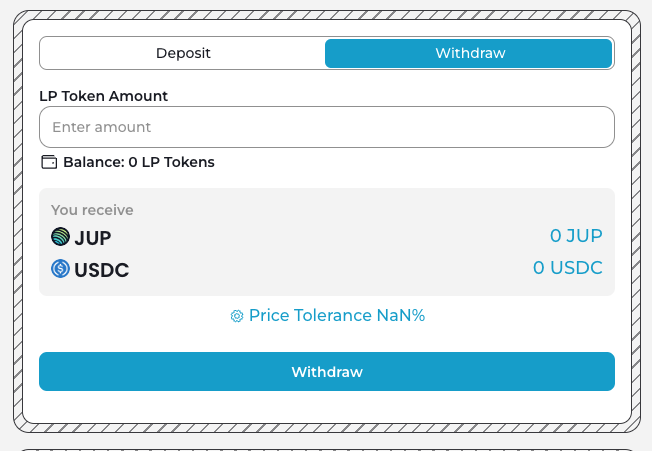The height and width of the screenshot is (451, 652).
Task: Click the wallet balance icon
Action: [49, 162]
